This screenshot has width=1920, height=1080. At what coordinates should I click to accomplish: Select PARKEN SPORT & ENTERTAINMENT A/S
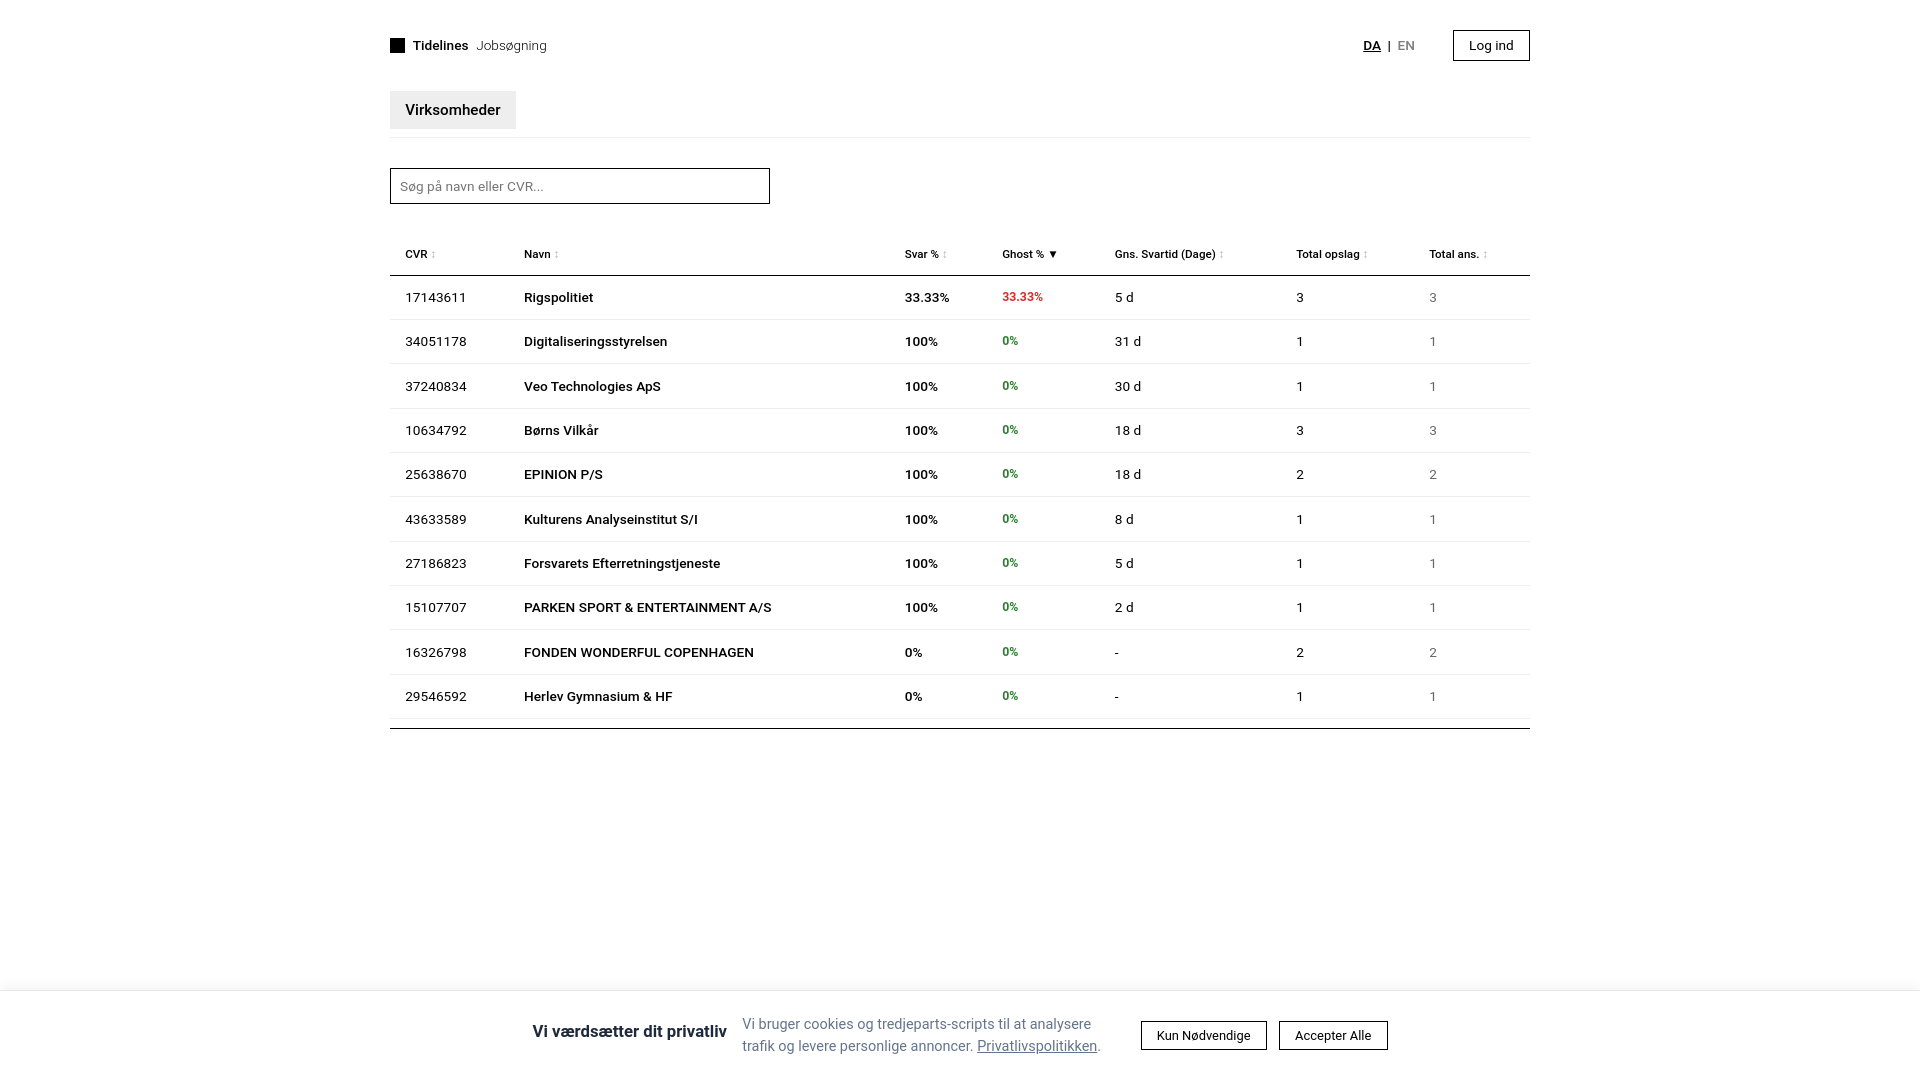[x=648, y=608]
